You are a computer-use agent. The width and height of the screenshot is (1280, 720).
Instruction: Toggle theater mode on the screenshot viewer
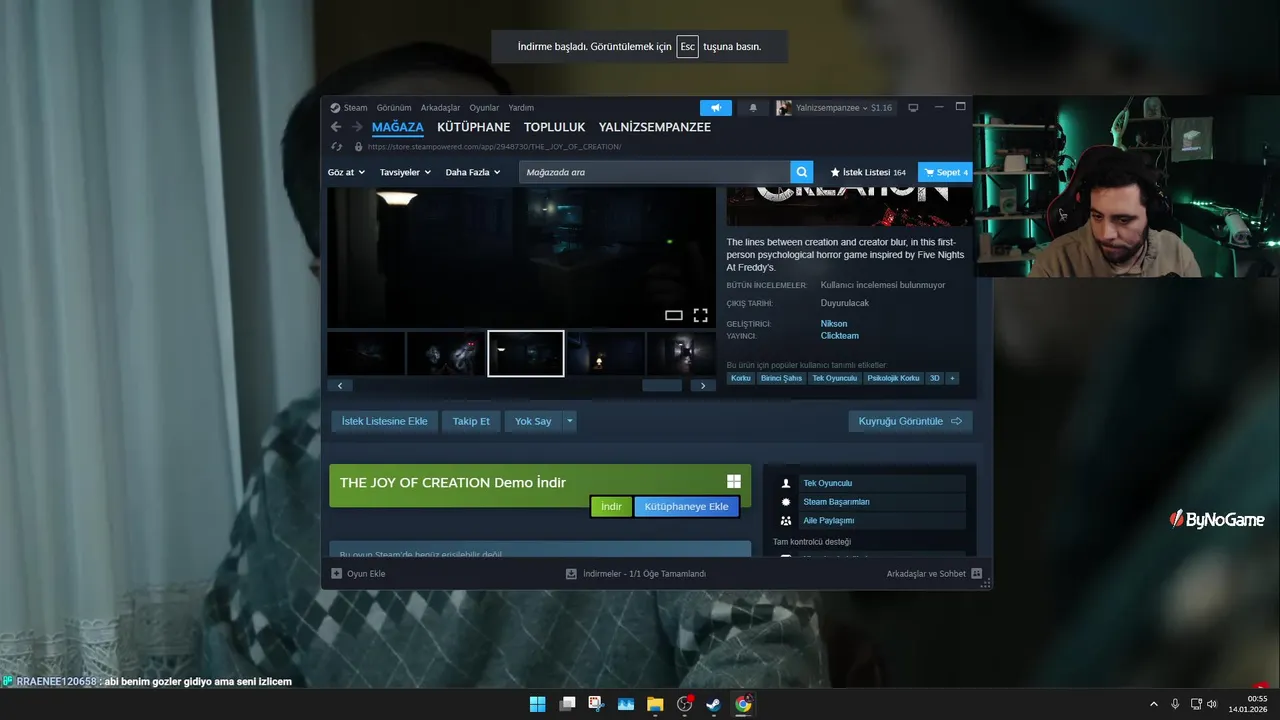(674, 315)
